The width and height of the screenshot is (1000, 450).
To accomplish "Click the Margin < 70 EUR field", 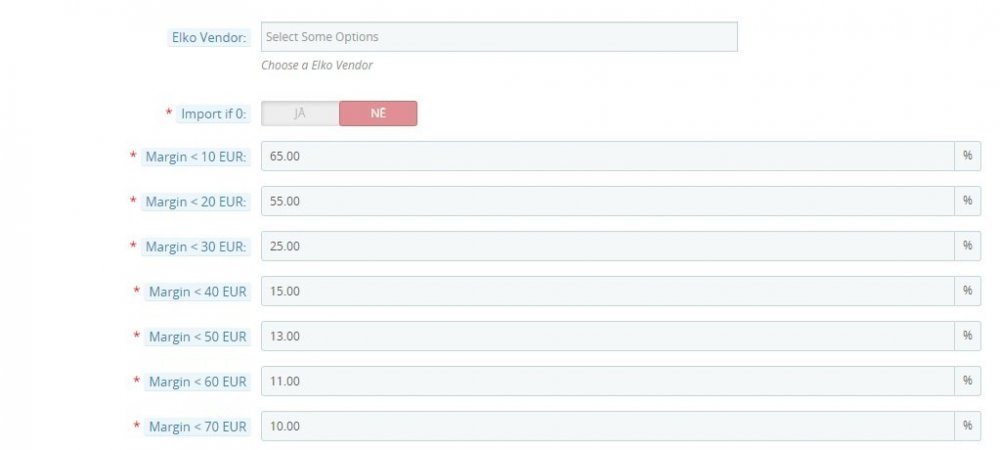I will [607, 426].
